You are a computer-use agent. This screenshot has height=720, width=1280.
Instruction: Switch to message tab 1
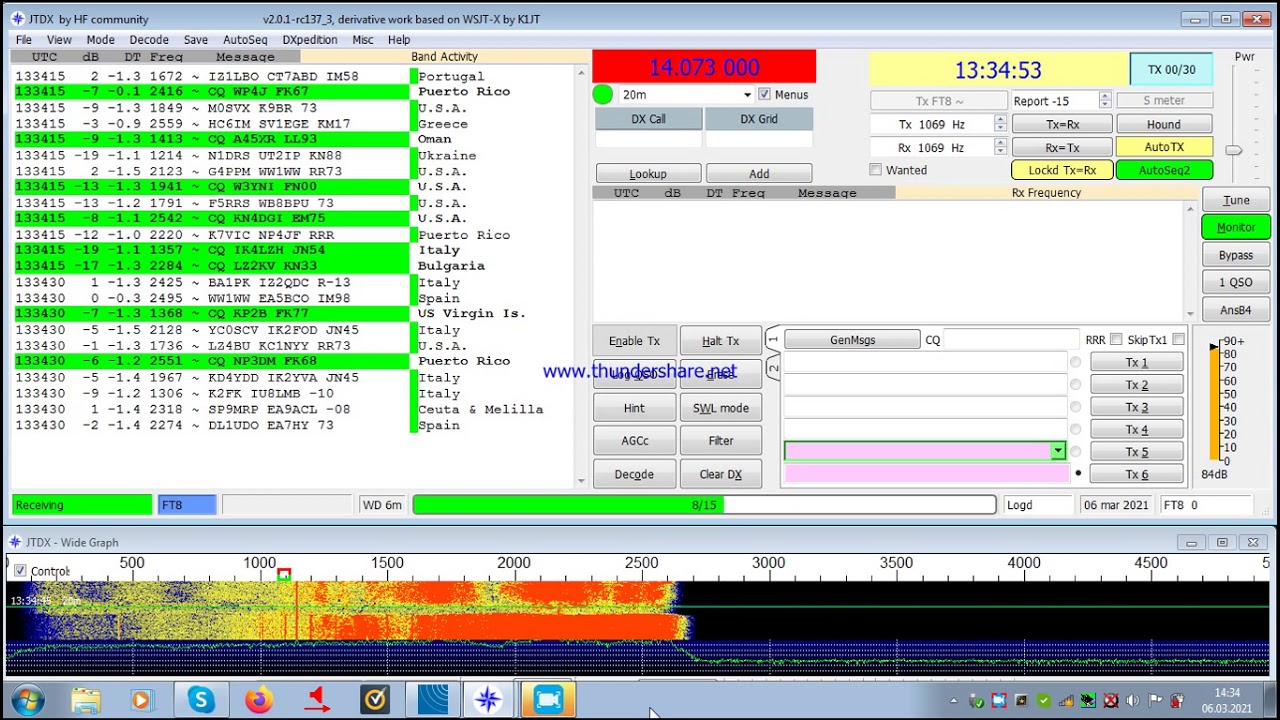tap(772, 340)
